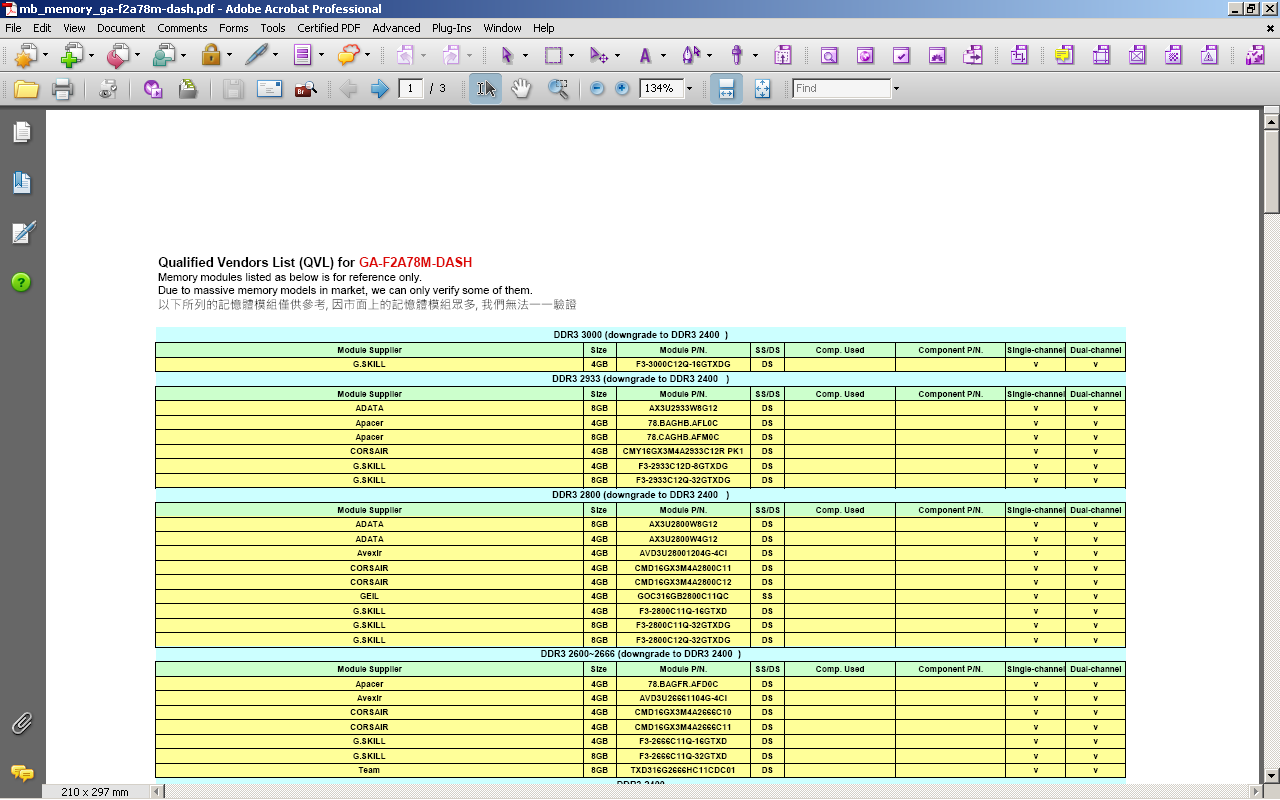Go to next page with the blue arrow
This screenshot has width=1280, height=800.
380,89
